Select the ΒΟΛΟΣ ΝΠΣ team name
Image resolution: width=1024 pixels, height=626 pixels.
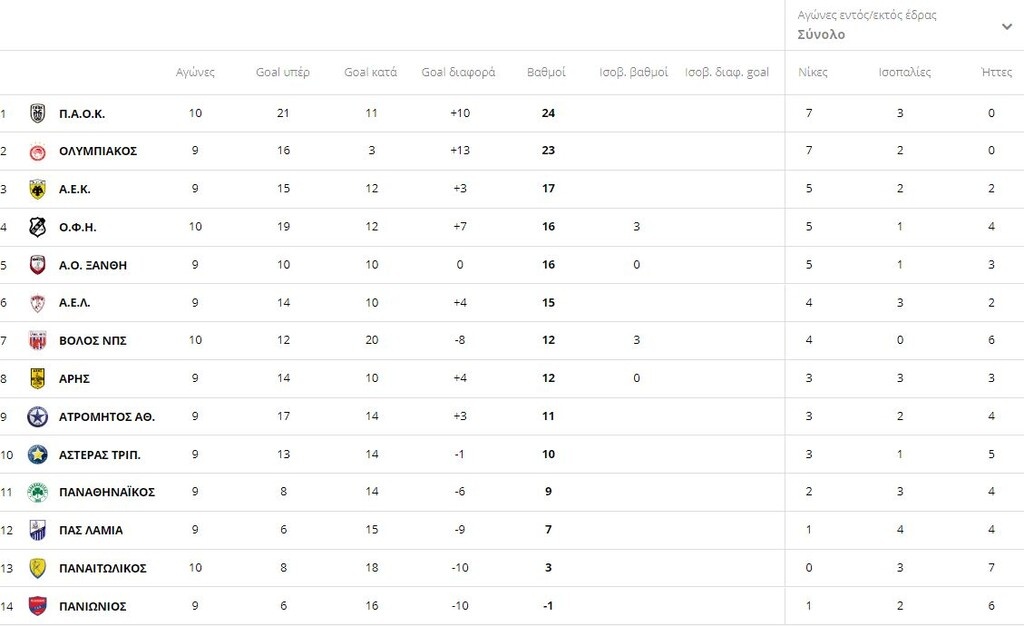click(x=92, y=341)
